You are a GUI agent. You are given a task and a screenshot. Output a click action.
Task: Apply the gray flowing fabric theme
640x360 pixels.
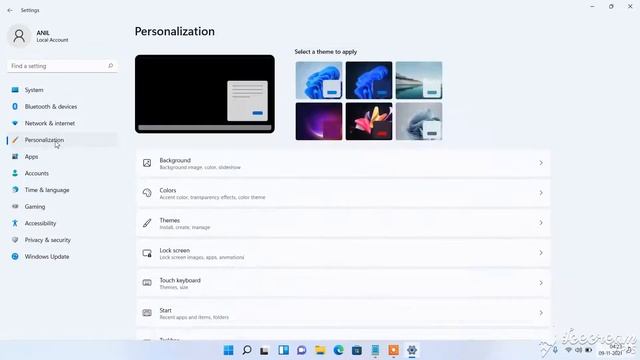click(x=419, y=121)
